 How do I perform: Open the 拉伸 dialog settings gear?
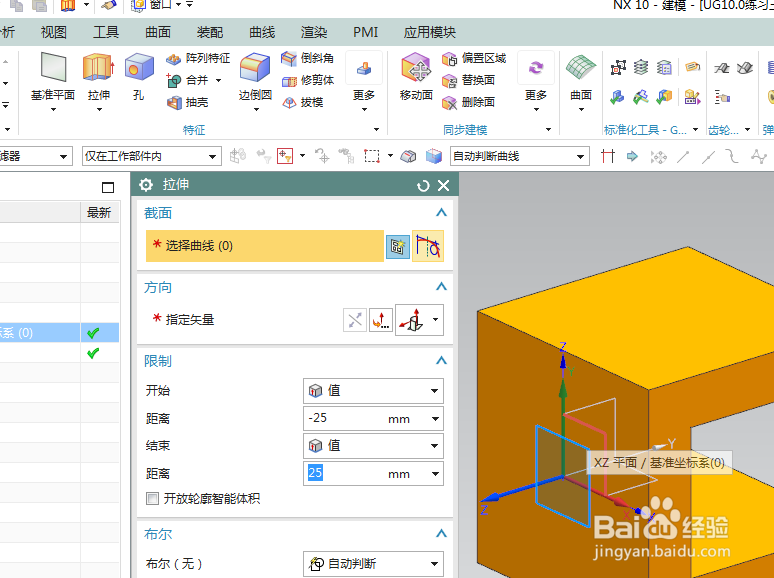point(146,185)
